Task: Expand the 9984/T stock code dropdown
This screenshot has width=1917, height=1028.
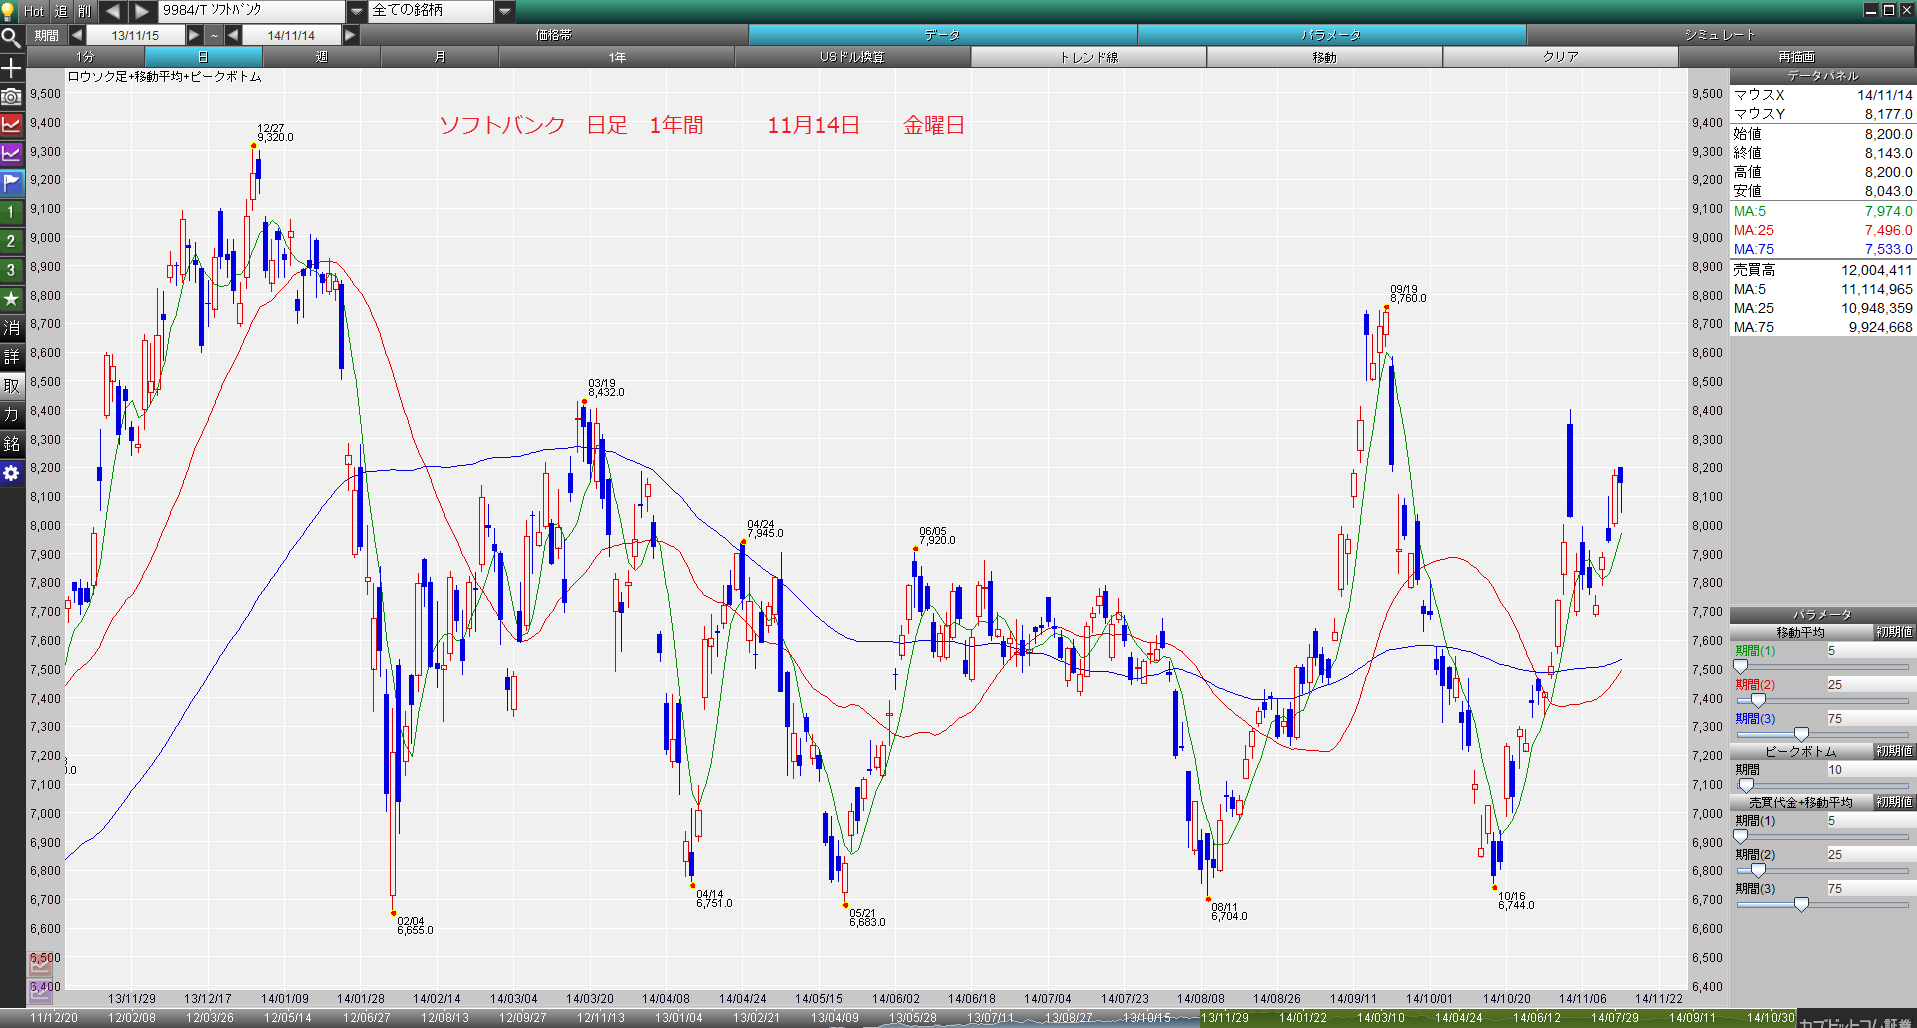Action: point(357,11)
